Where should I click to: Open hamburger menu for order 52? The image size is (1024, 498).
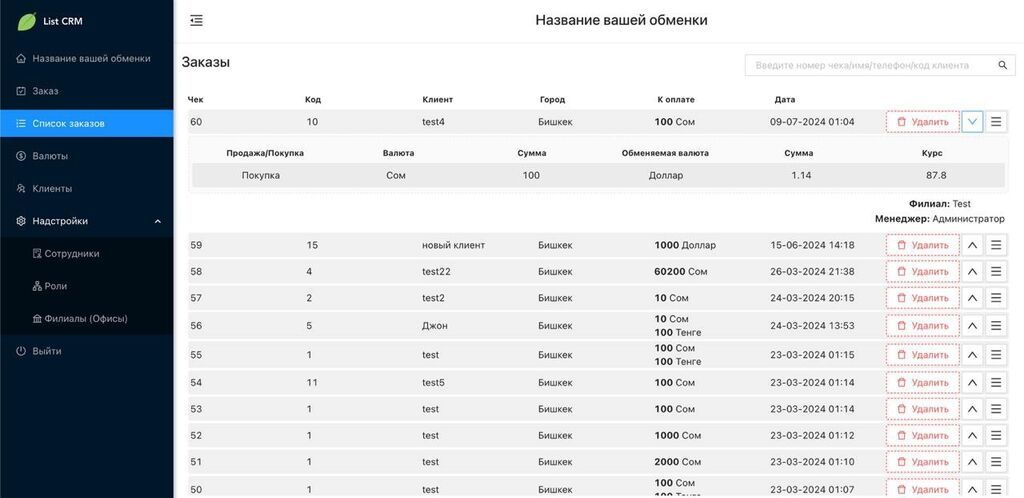click(996, 436)
